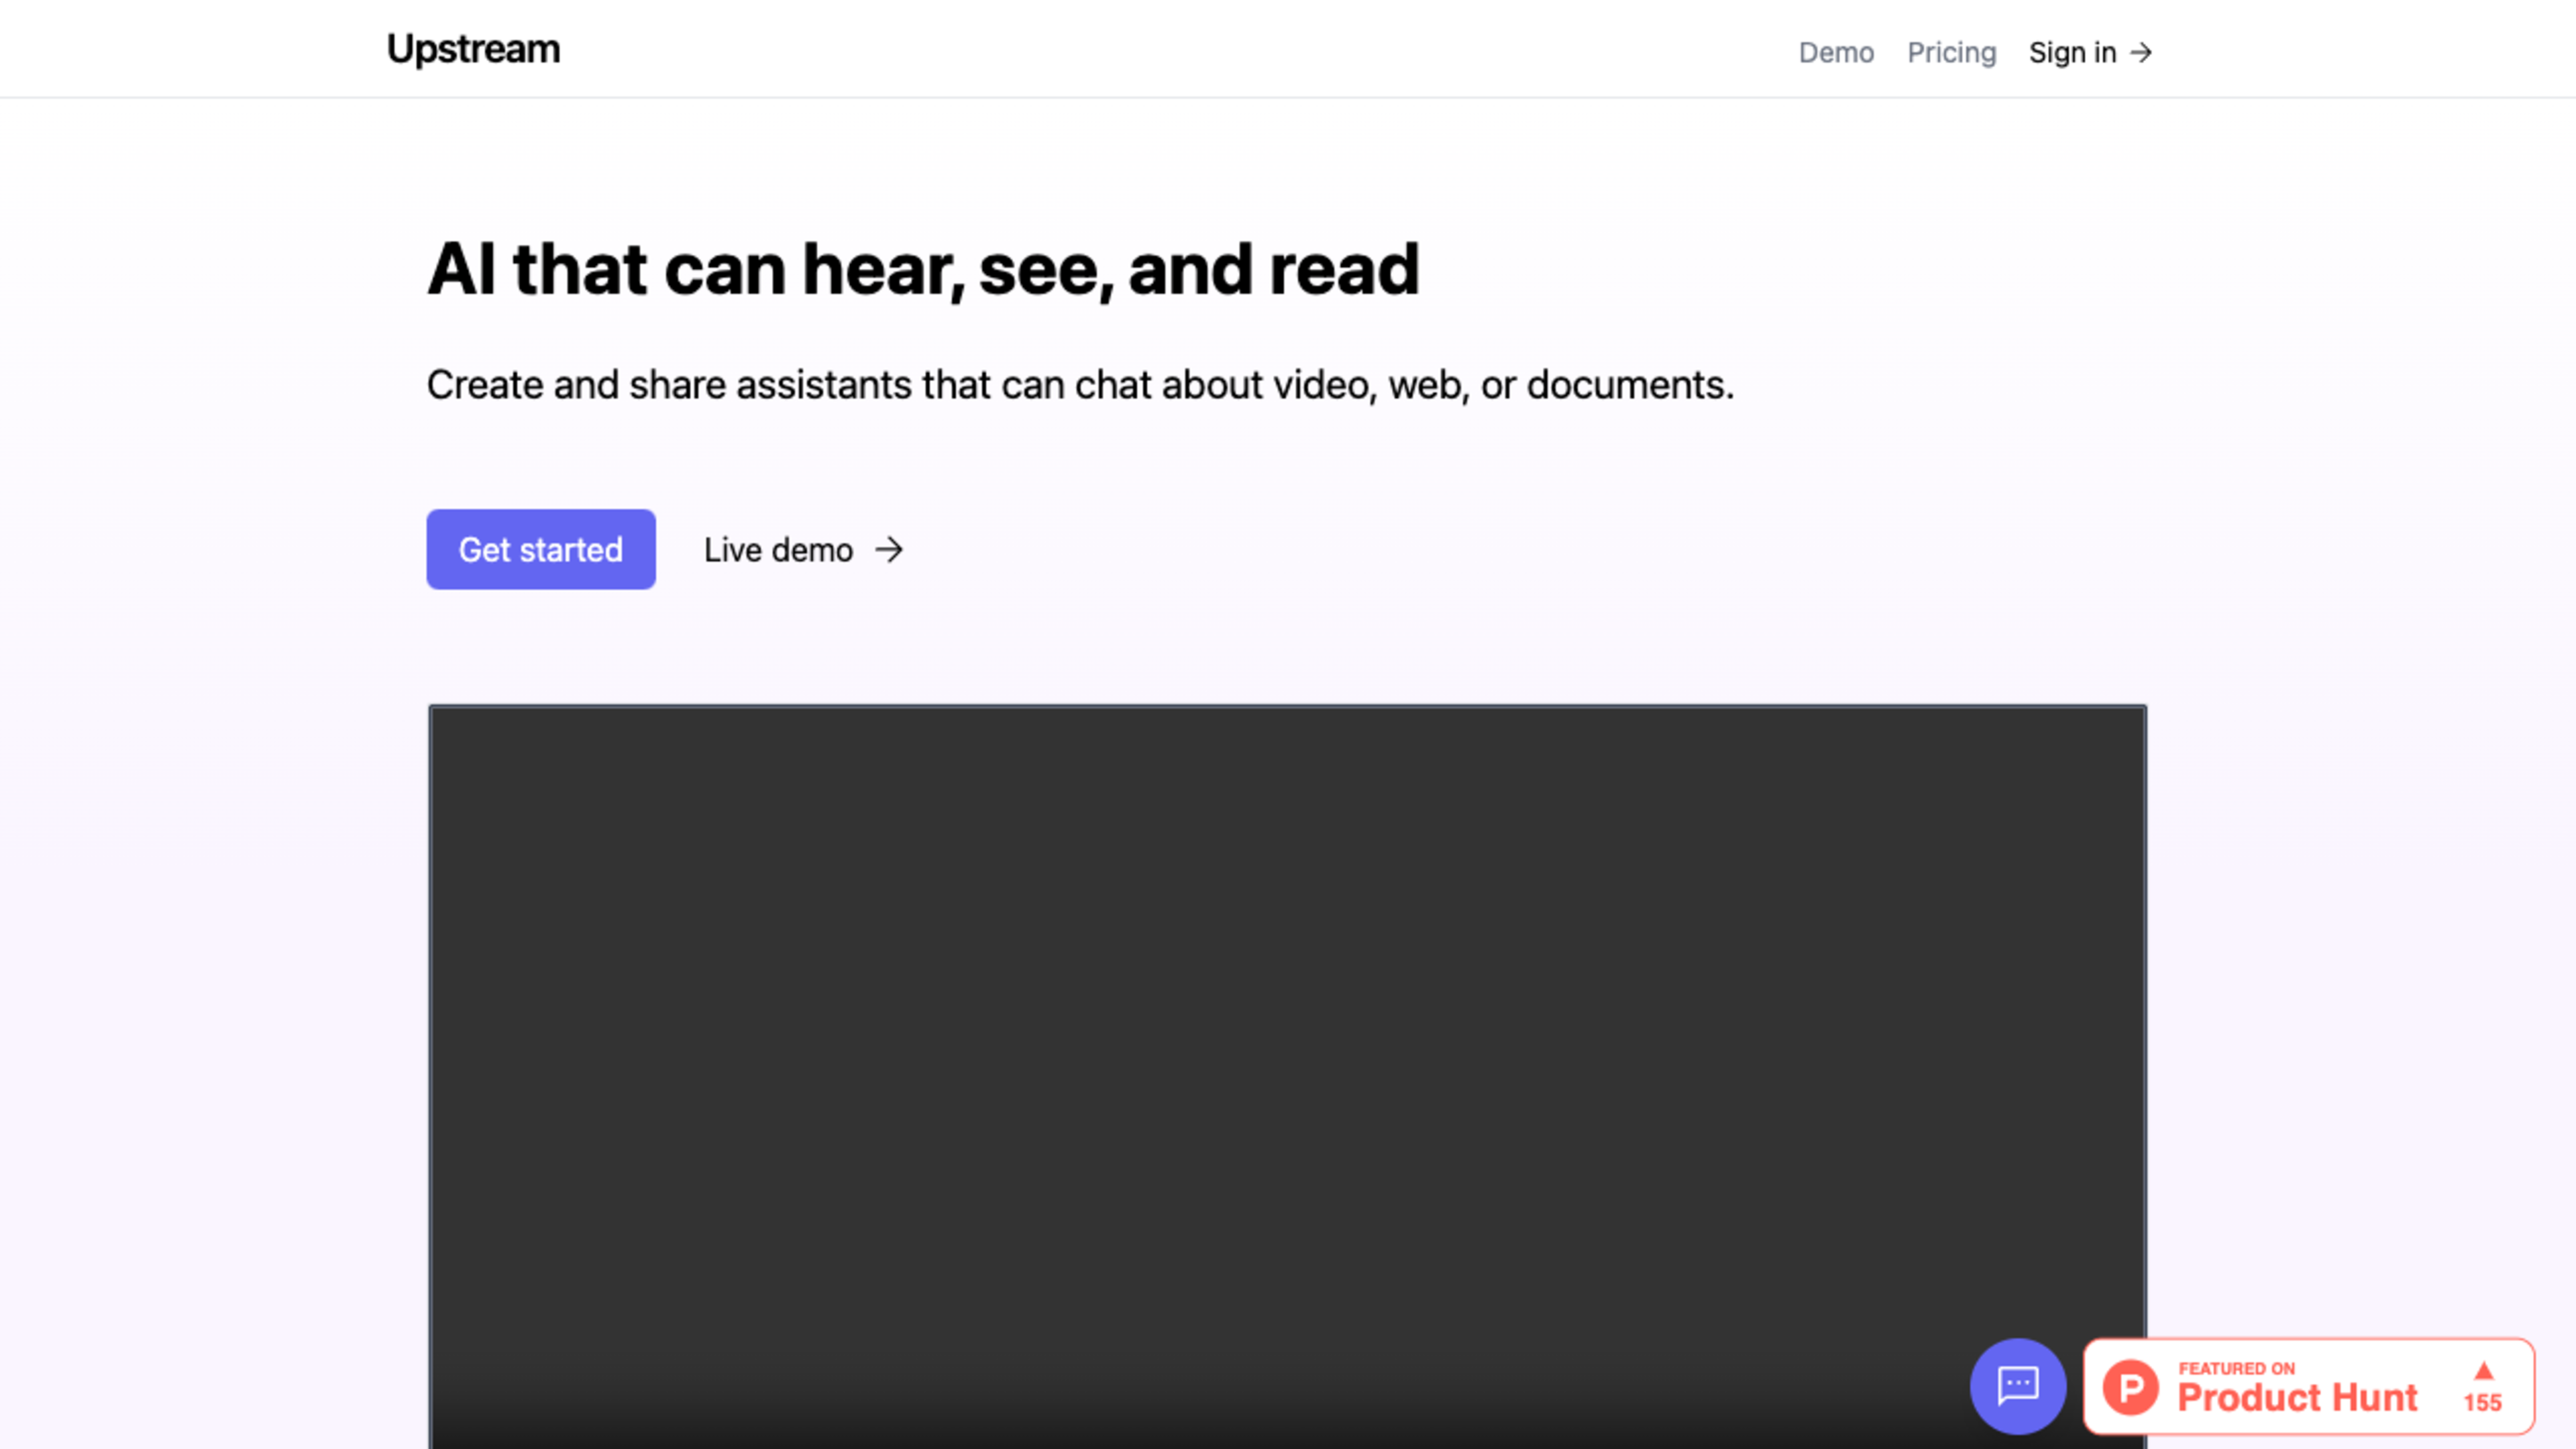
Task: Click the Sign in link
Action: coord(2072,52)
